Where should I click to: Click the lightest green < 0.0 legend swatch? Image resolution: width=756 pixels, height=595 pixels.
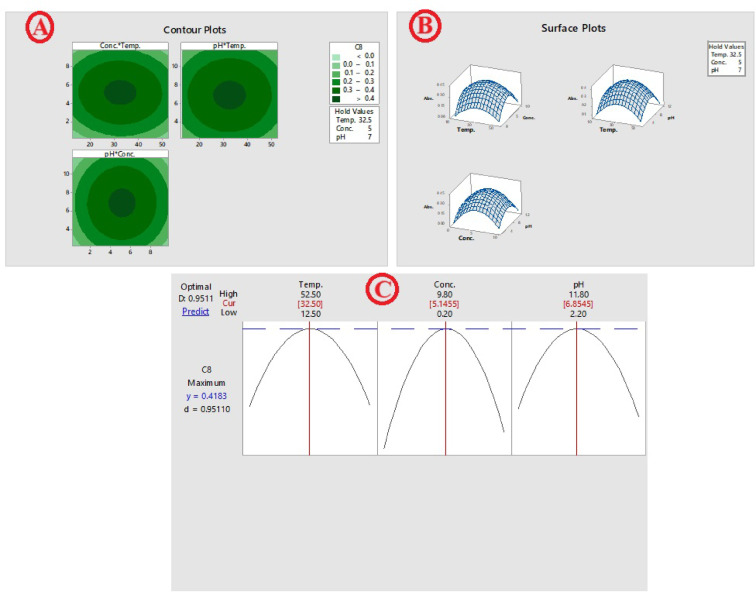click(x=340, y=62)
